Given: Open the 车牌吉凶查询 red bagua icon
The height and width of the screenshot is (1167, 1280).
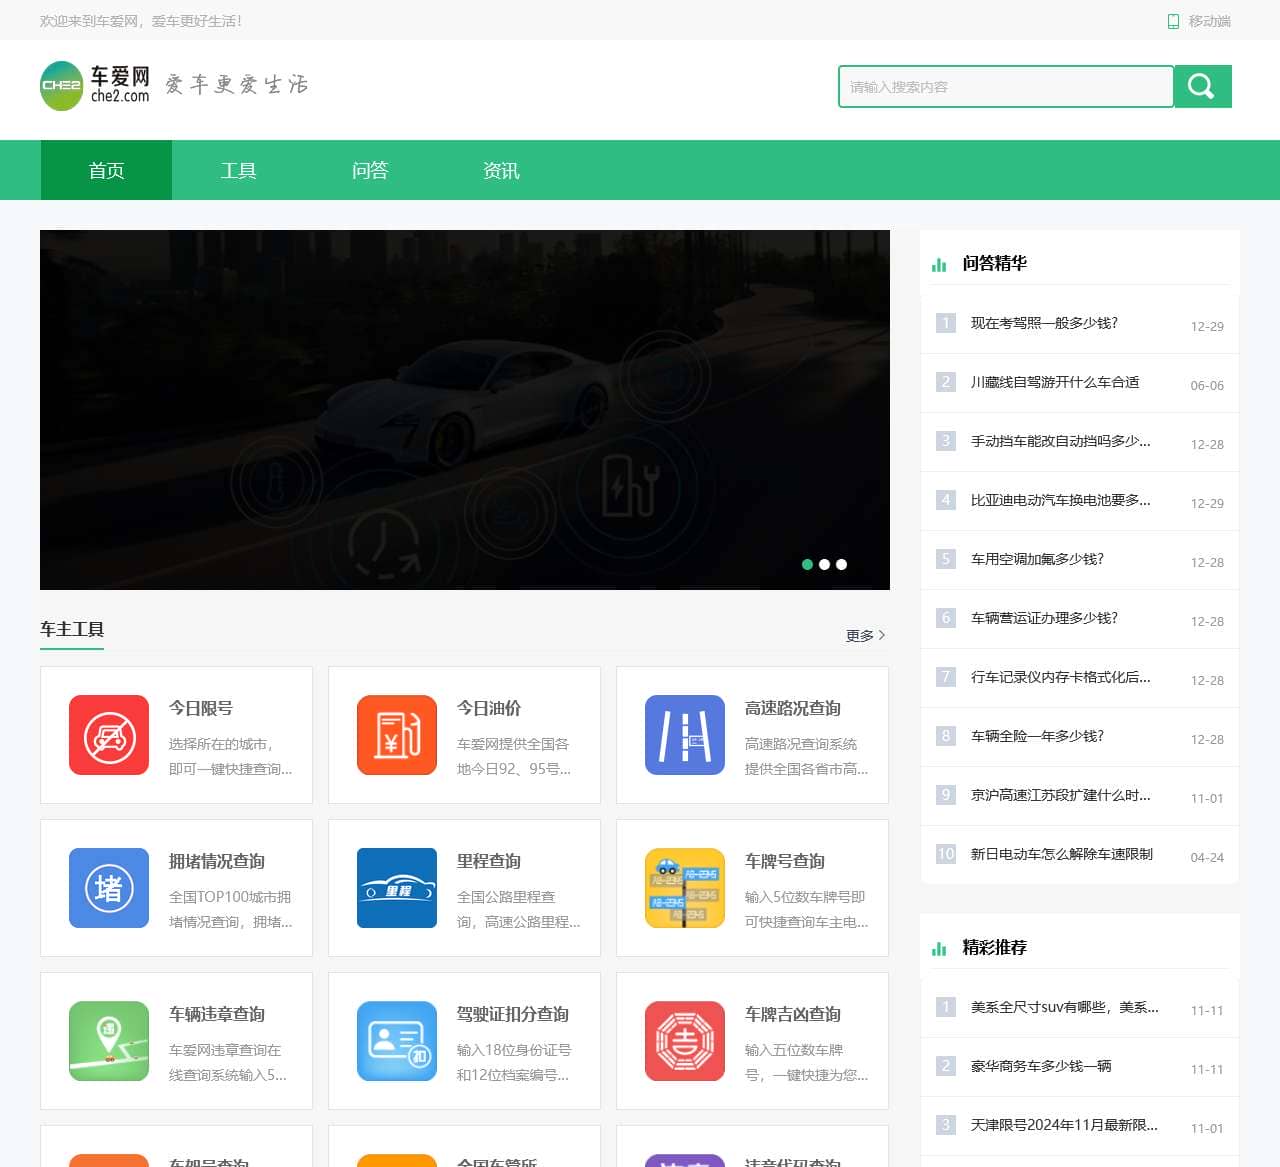Looking at the screenshot, I should pyautogui.click(x=685, y=1041).
